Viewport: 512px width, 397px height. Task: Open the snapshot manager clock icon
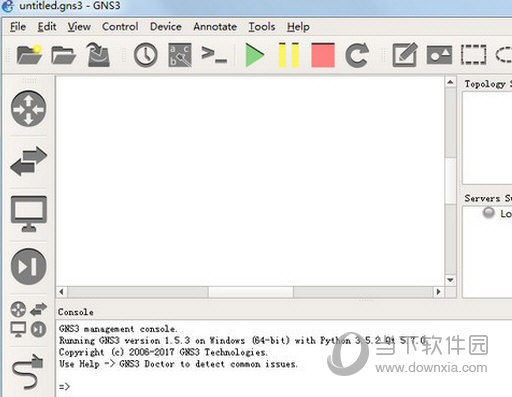click(146, 55)
